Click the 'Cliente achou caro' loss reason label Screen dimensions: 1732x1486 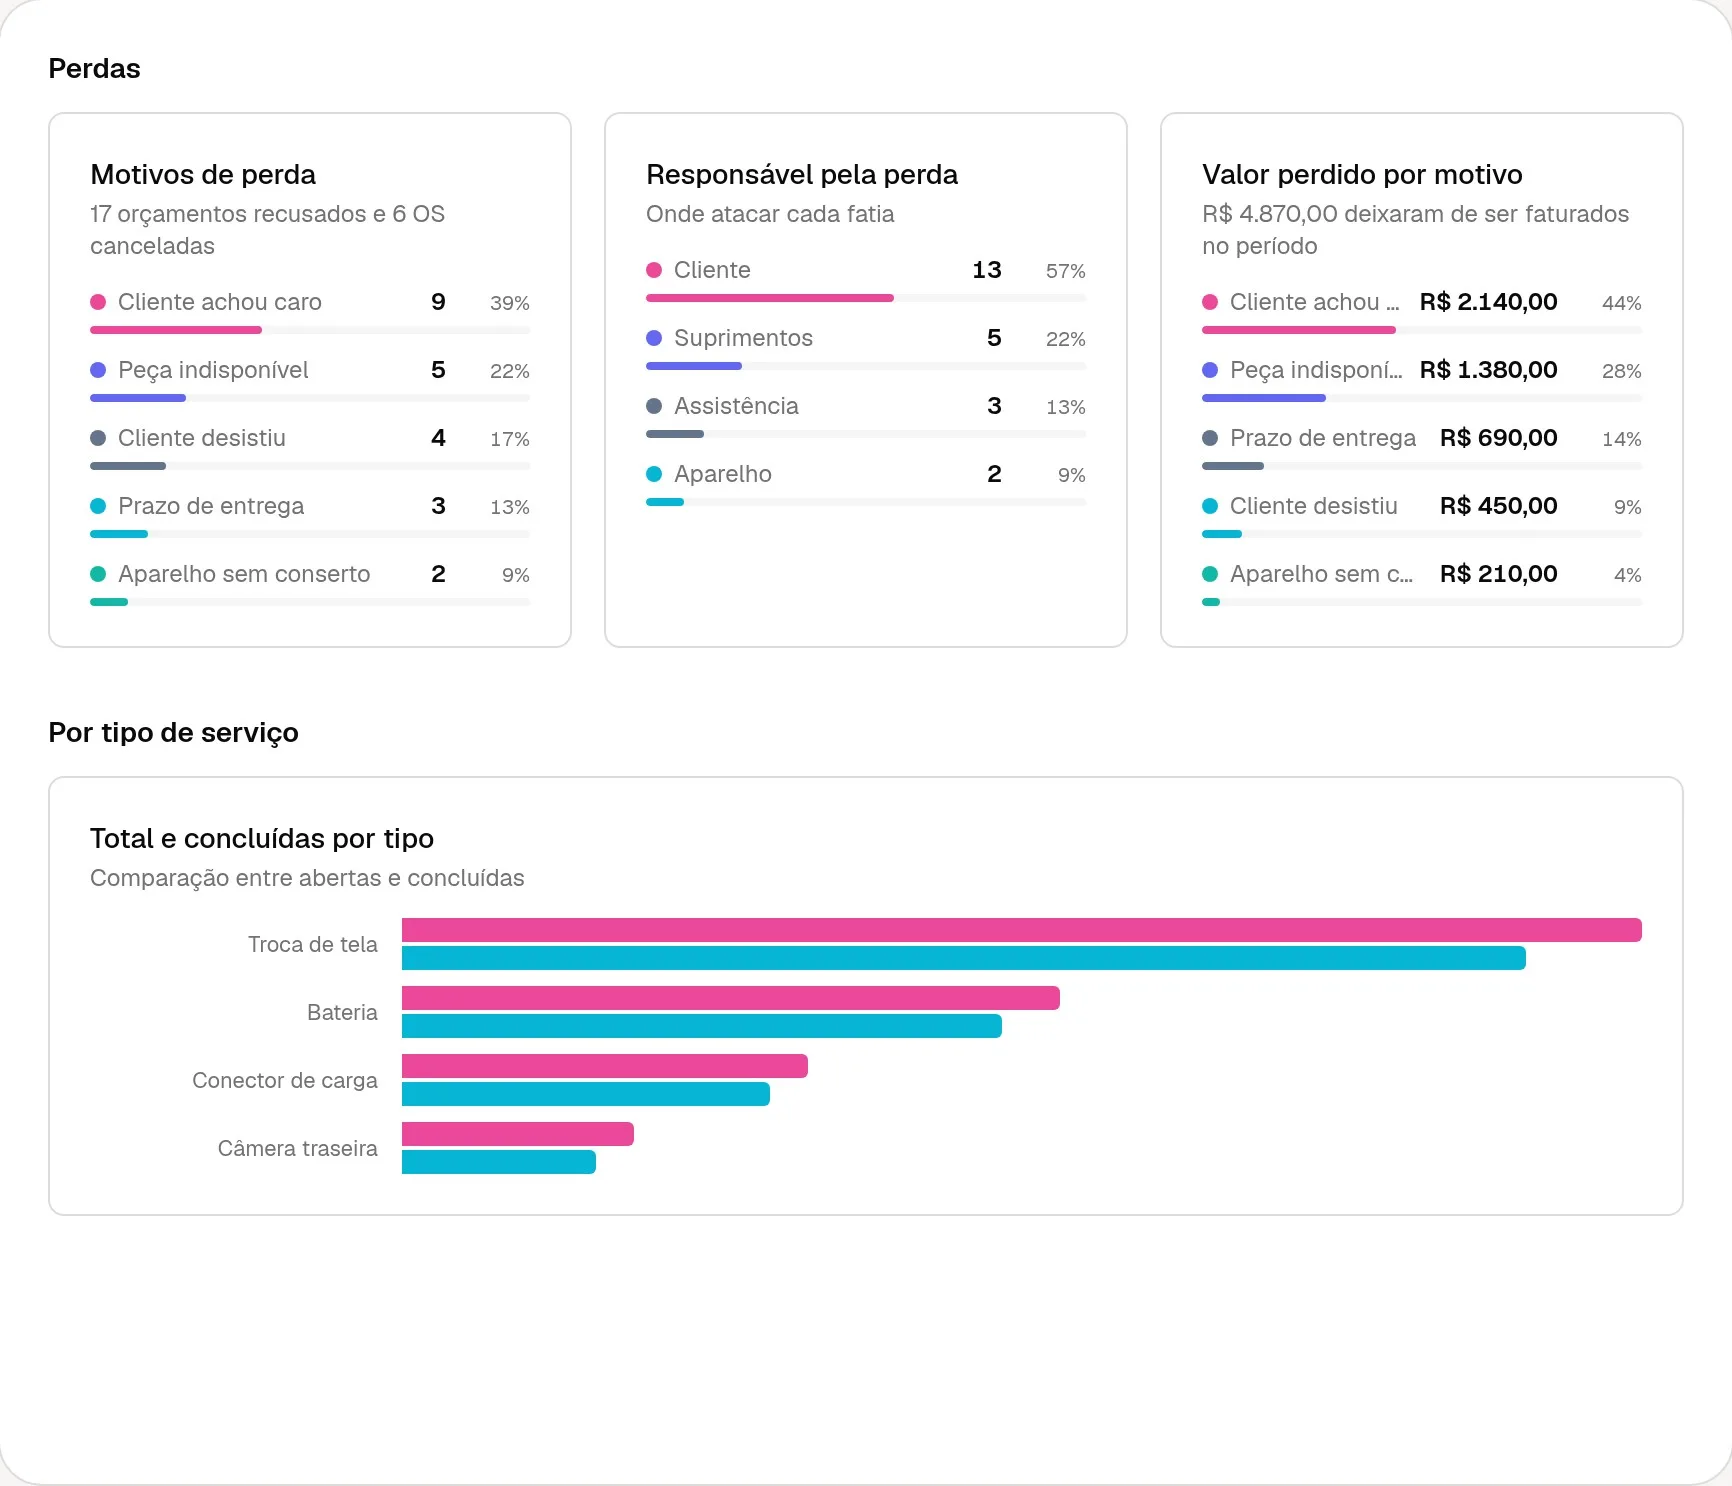click(220, 302)
